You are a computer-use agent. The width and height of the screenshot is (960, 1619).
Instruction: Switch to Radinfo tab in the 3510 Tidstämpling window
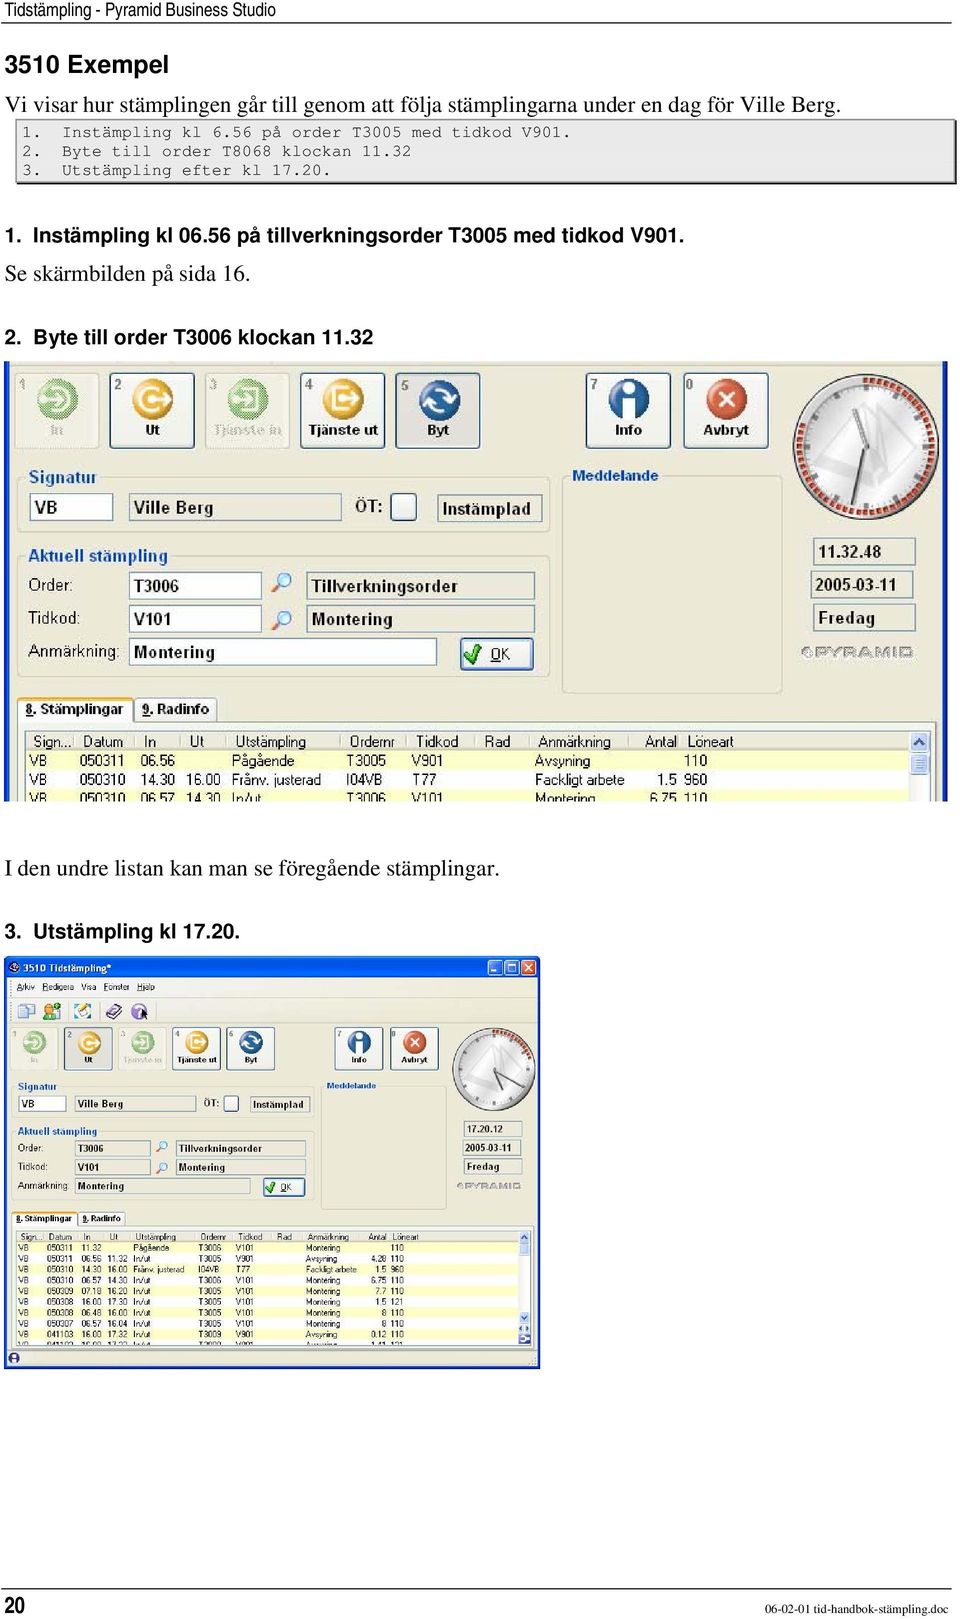(x=101, y=1219)
